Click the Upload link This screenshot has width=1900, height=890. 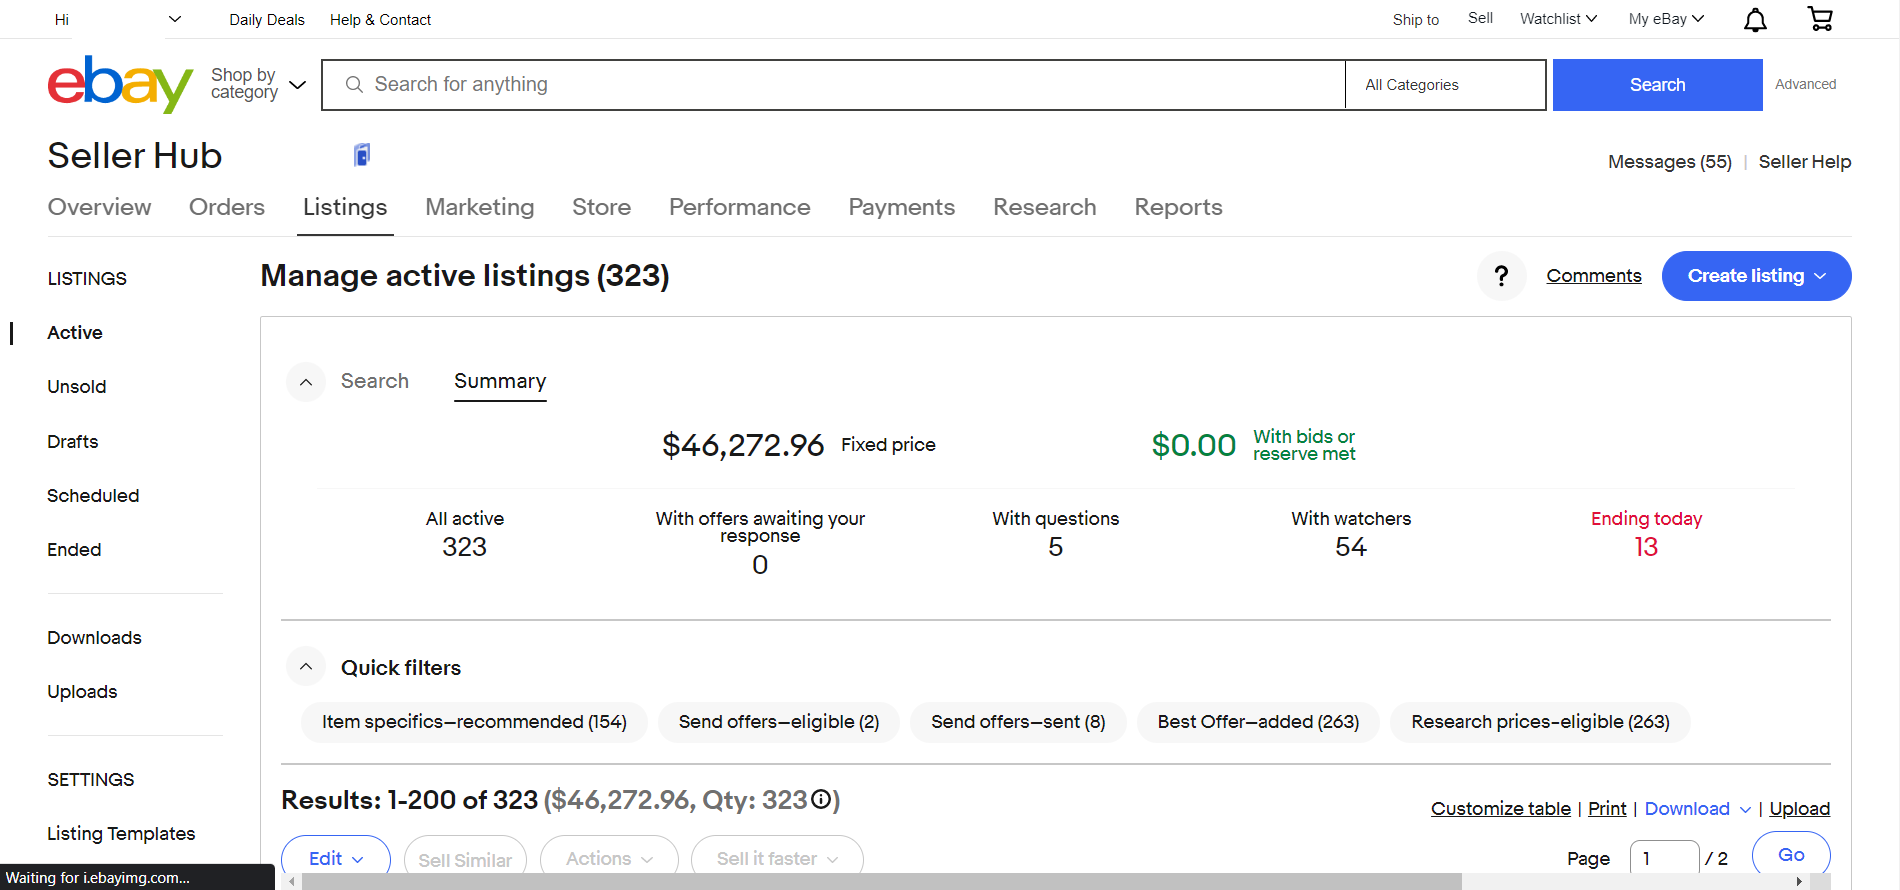[1800, 808]
